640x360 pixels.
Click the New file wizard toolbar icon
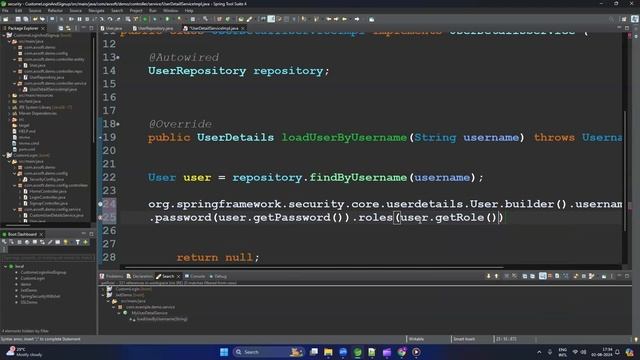tap(6, 19)
